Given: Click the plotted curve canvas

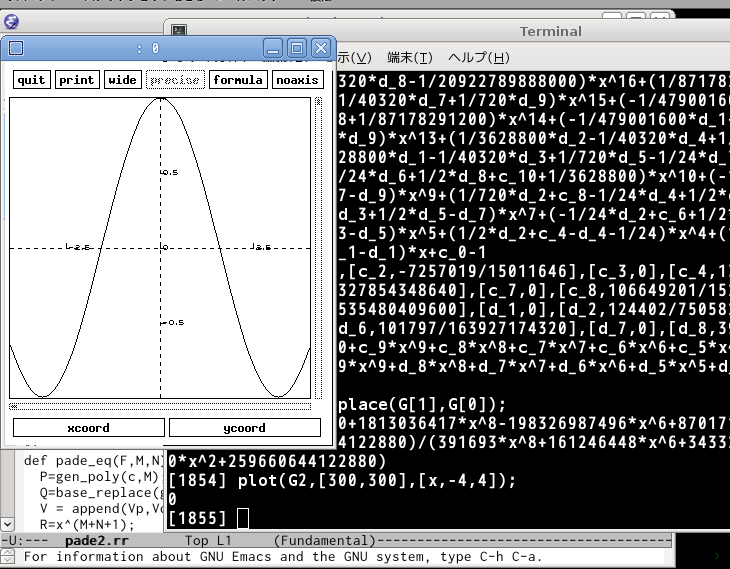Looking at the screenshot, I should pyautogui.click(x=160, y=248).
